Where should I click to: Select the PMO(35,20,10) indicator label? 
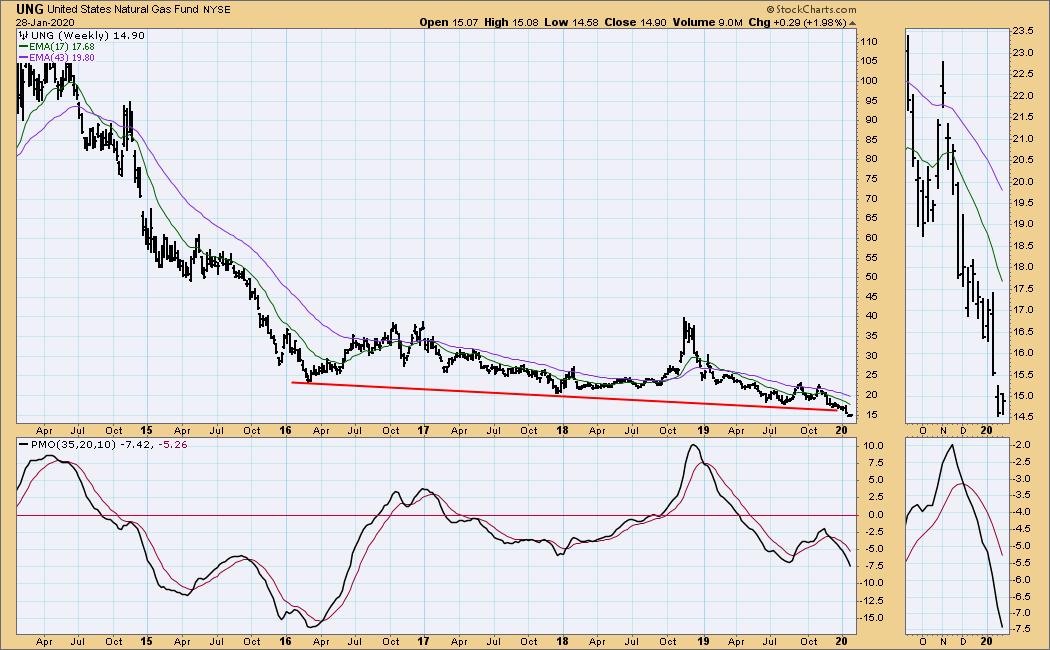57,445
